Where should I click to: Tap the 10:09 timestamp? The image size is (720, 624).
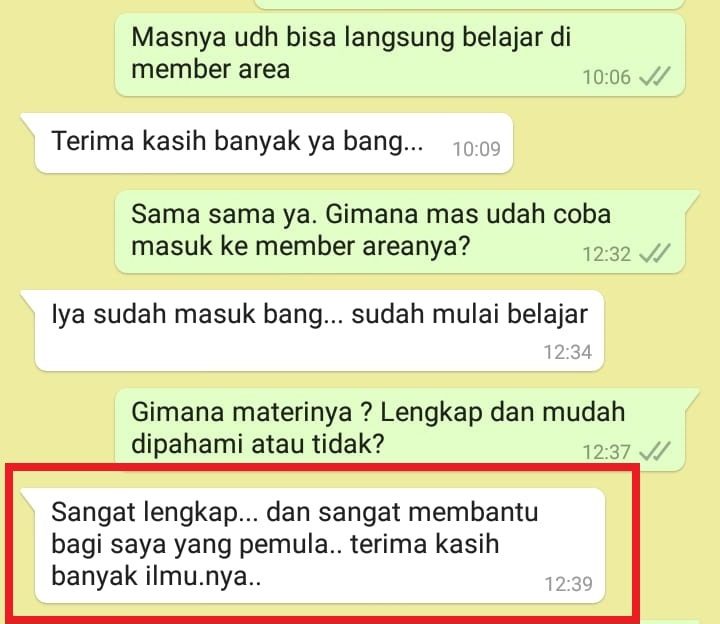[x=476, y=149]
